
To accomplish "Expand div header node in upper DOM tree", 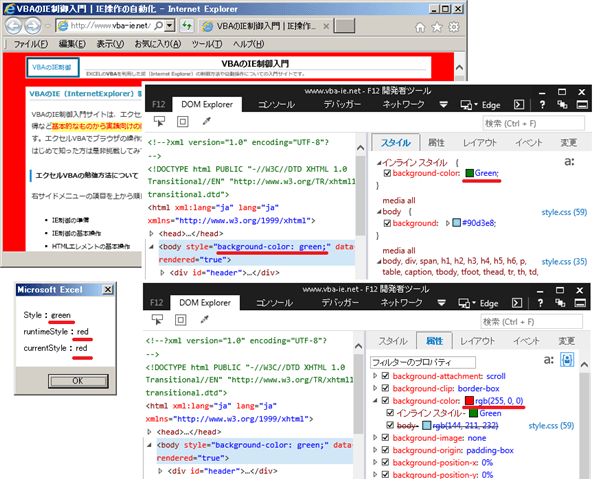I will 162,272.
